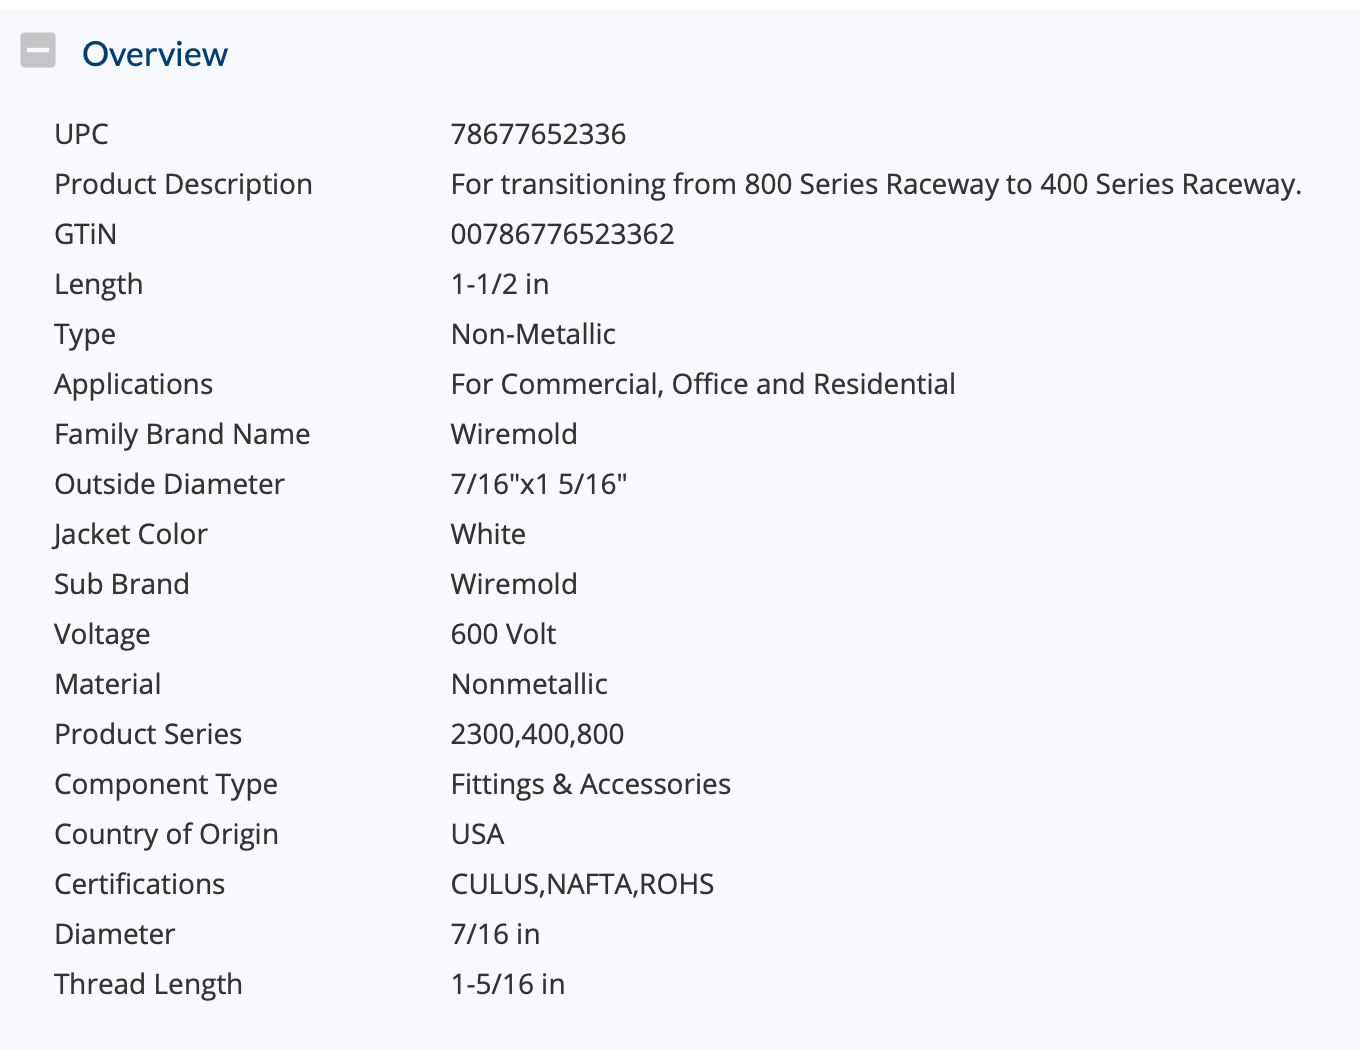The width and height of the screenshot is (1360, 1050).
Task: Click the Applications row label
Action: click(134, 384)
